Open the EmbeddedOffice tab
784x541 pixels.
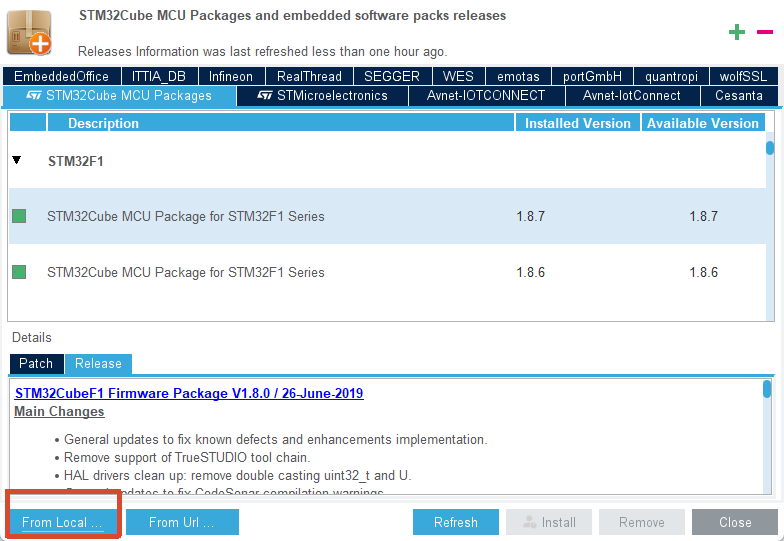pyautogui.click(x=62, y=76)
